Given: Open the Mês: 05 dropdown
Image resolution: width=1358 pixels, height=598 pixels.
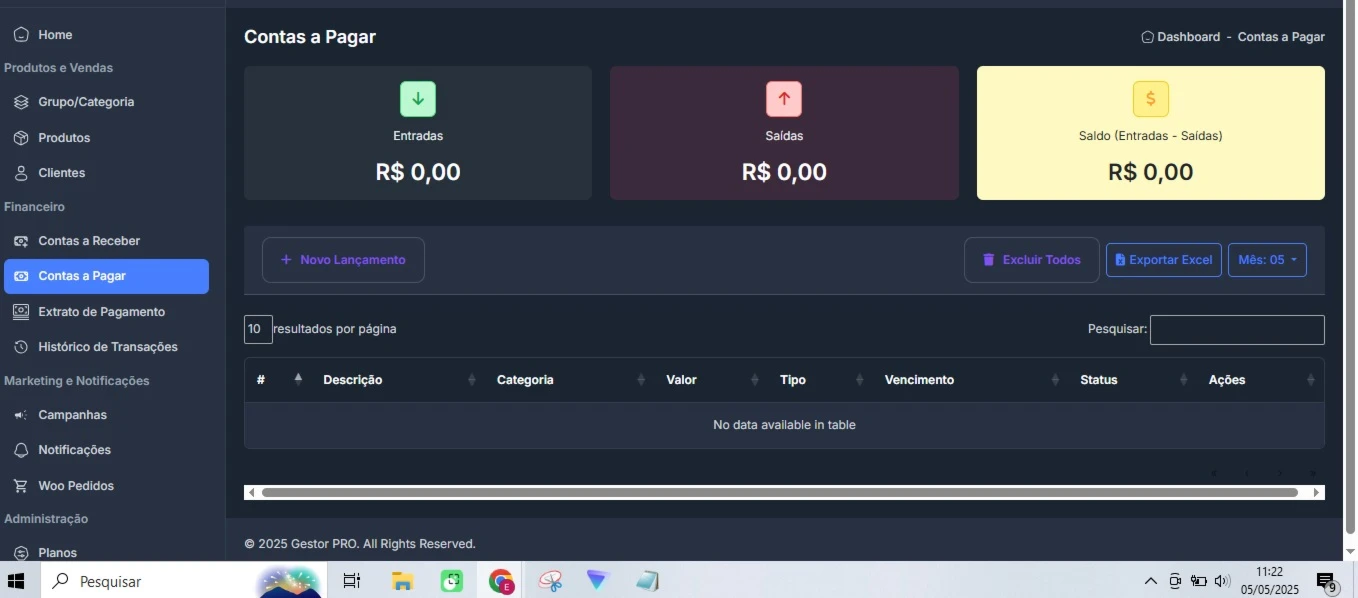Looking at the screenshot, I should pos(1267,260).
